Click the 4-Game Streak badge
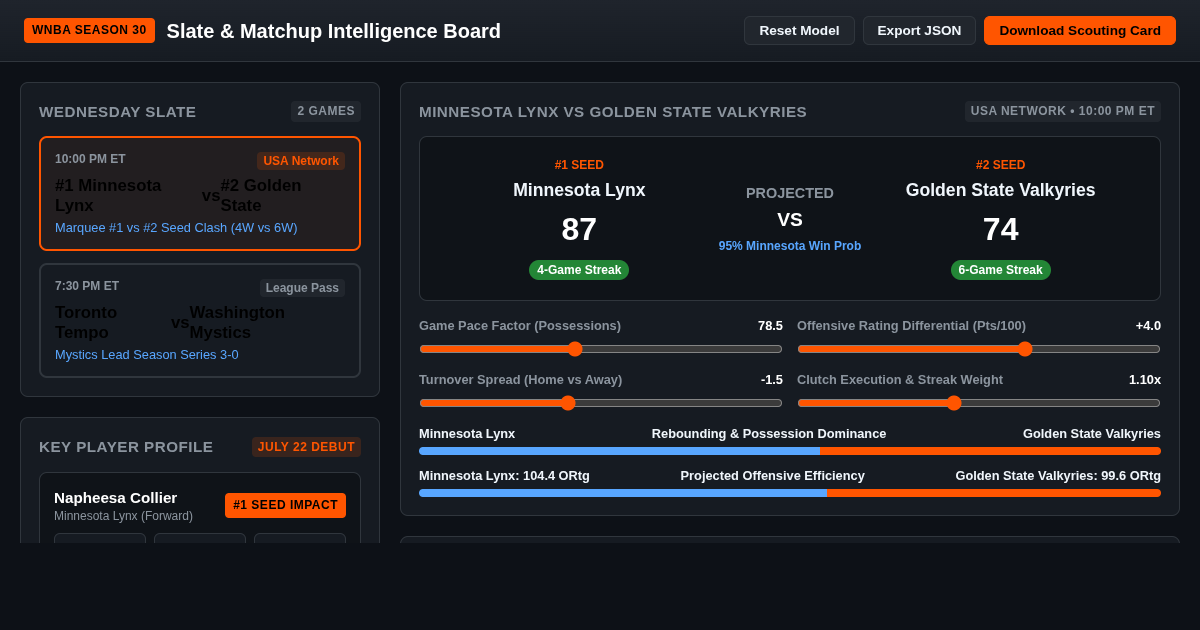Viewport: 1200px width, 630px height. [579, 270]
